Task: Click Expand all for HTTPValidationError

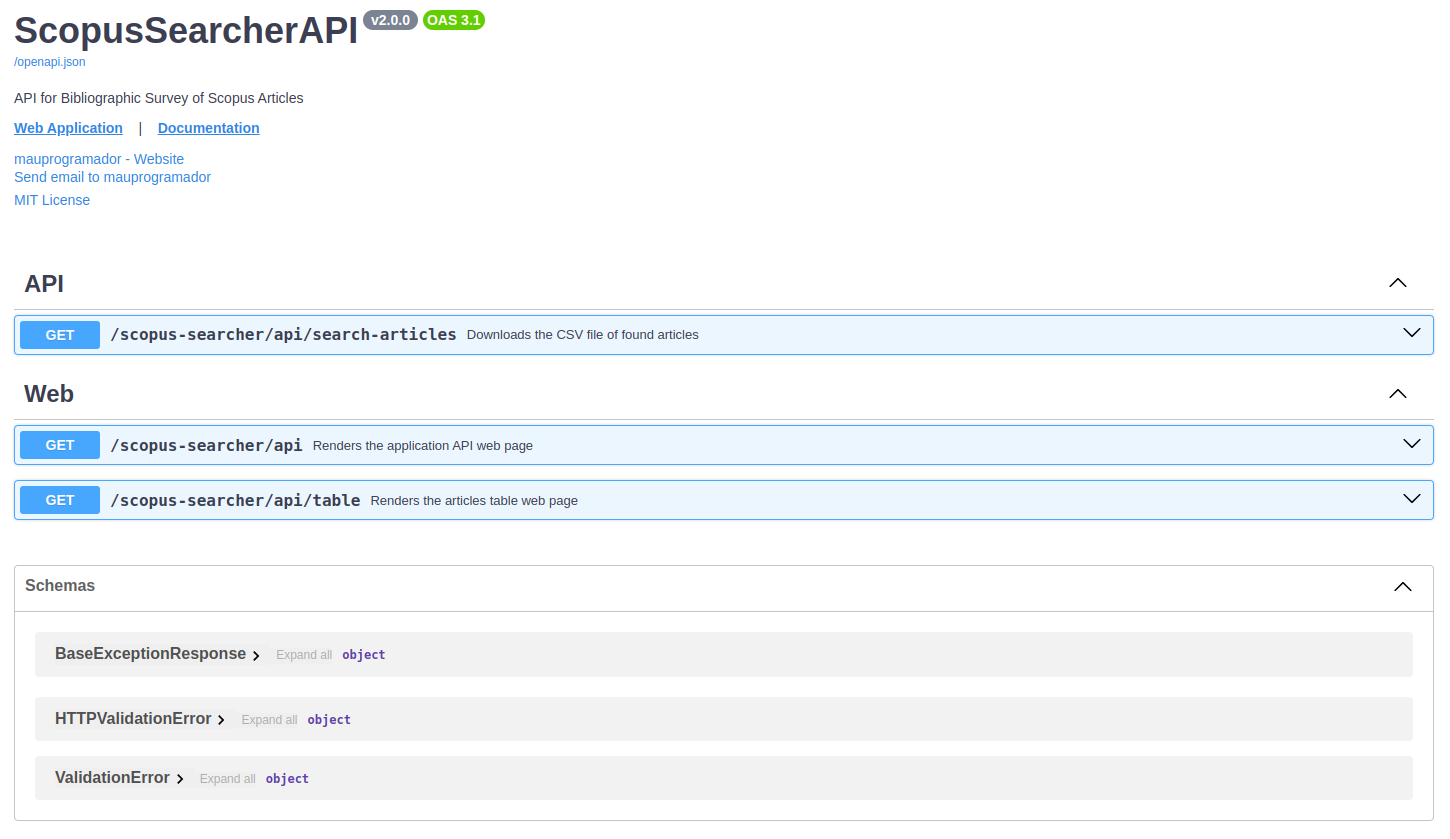Action: 269,720
